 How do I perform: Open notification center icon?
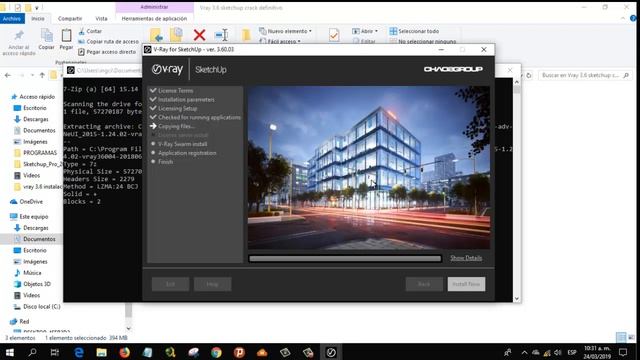[623, 352]
